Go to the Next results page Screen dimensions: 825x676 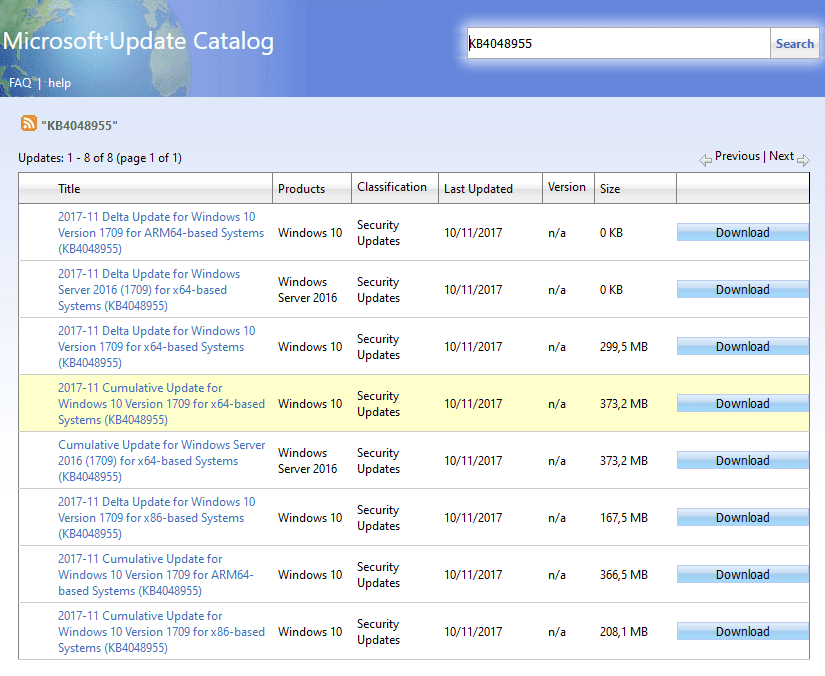pos(781,156)
